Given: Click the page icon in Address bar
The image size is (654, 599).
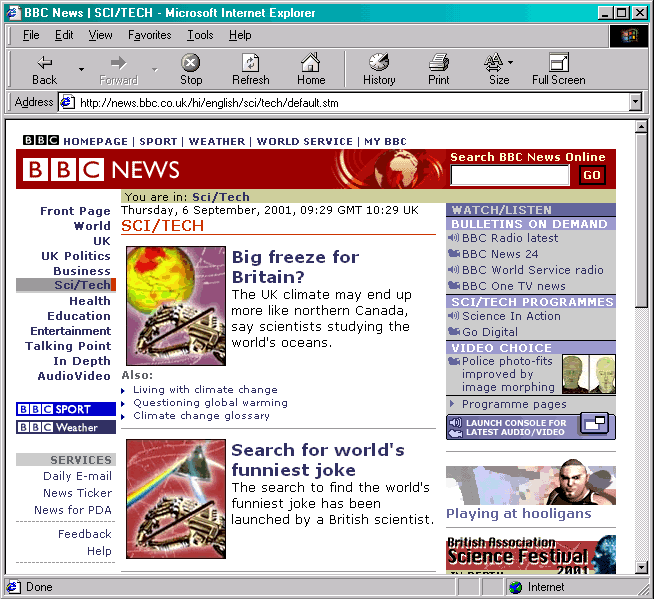Looking at the screenshot, I should [68, 102].
